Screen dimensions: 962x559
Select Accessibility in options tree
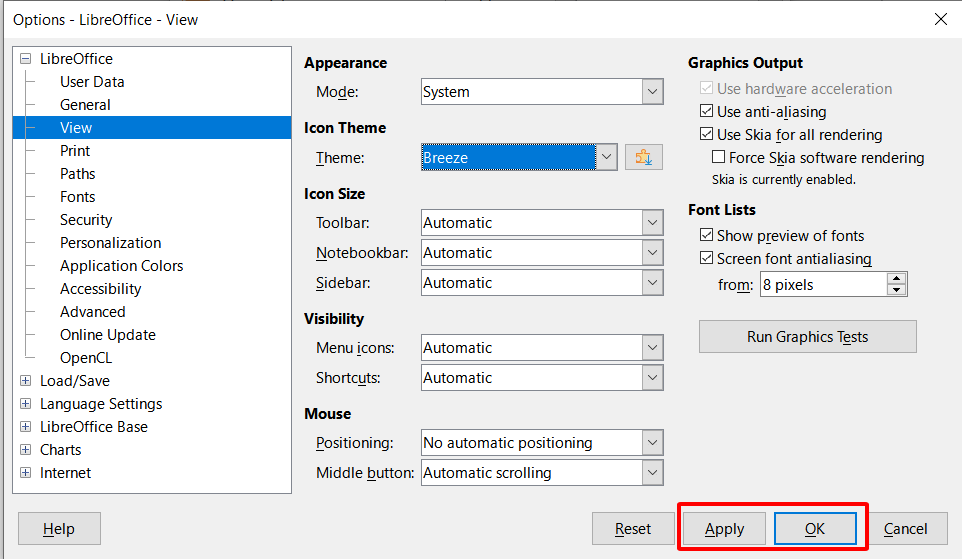coord(100,289)
